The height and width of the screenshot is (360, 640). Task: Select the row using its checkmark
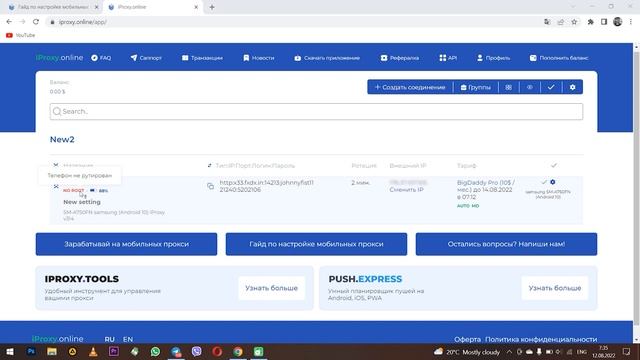tap(544, 182)
